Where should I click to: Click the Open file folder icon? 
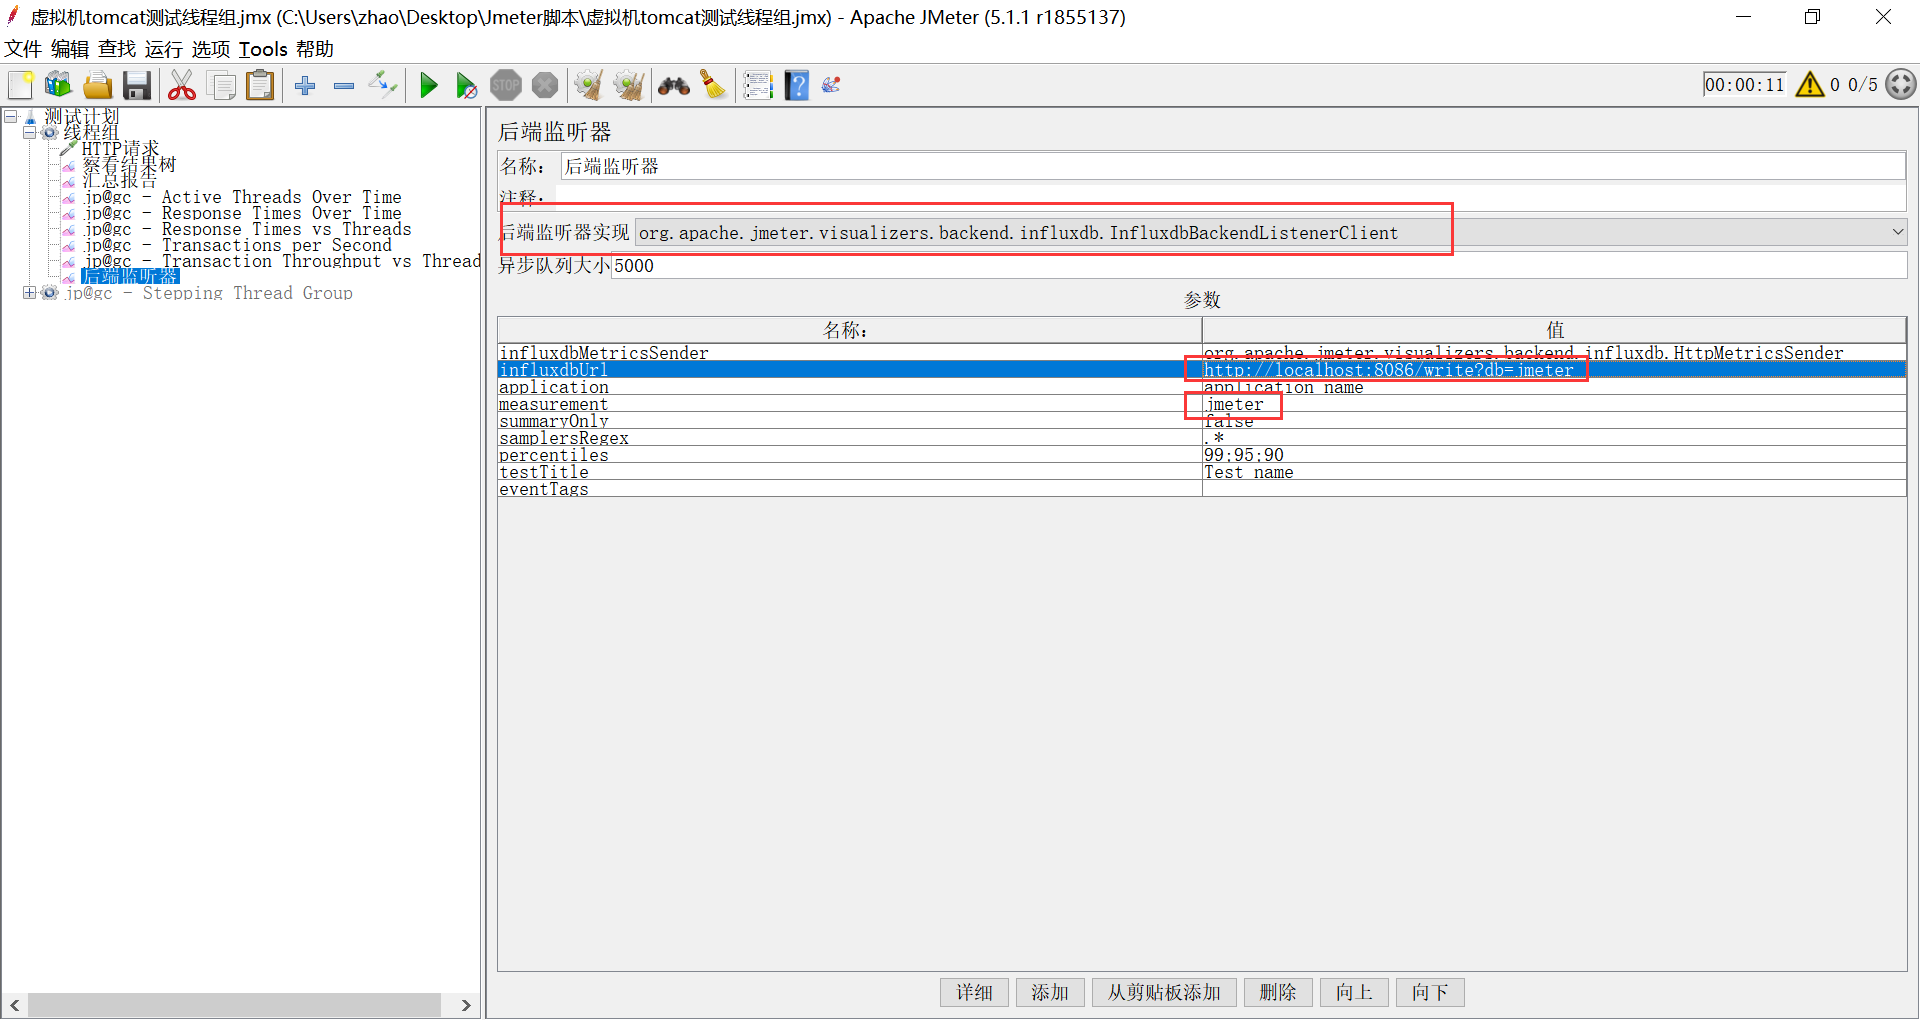pyautogui.click(x=97, y=86)
